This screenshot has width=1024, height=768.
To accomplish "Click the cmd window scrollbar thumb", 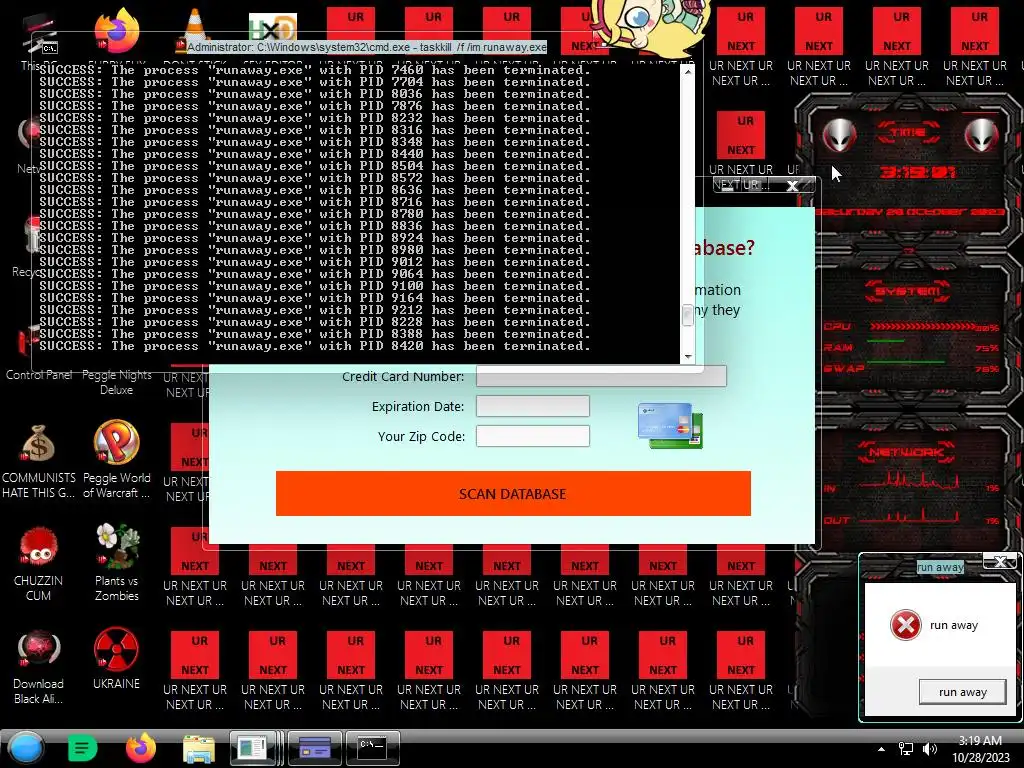I will point(687,315).
